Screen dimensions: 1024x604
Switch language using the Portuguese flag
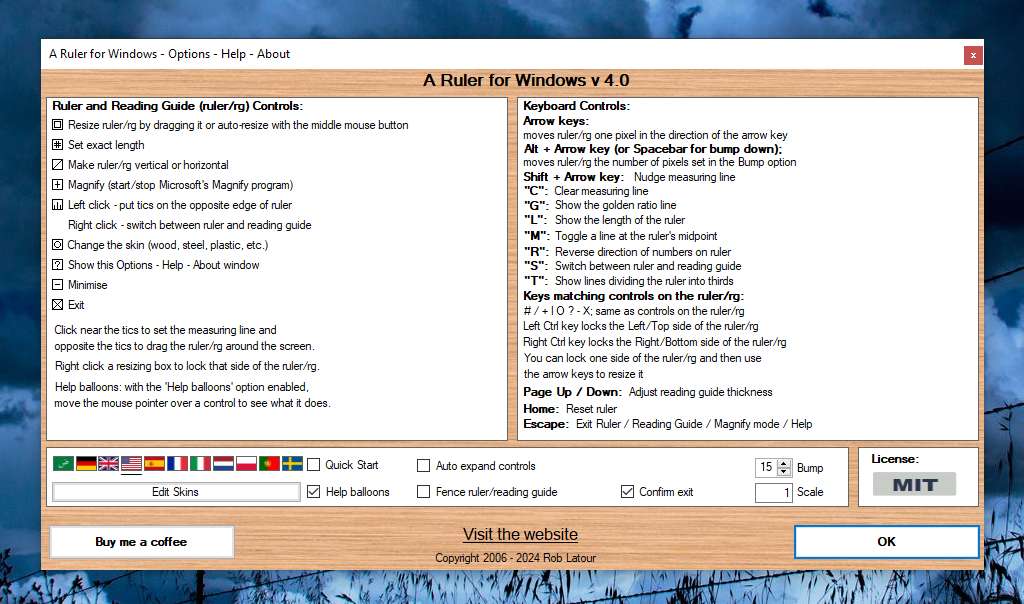[x=269, y=464]
